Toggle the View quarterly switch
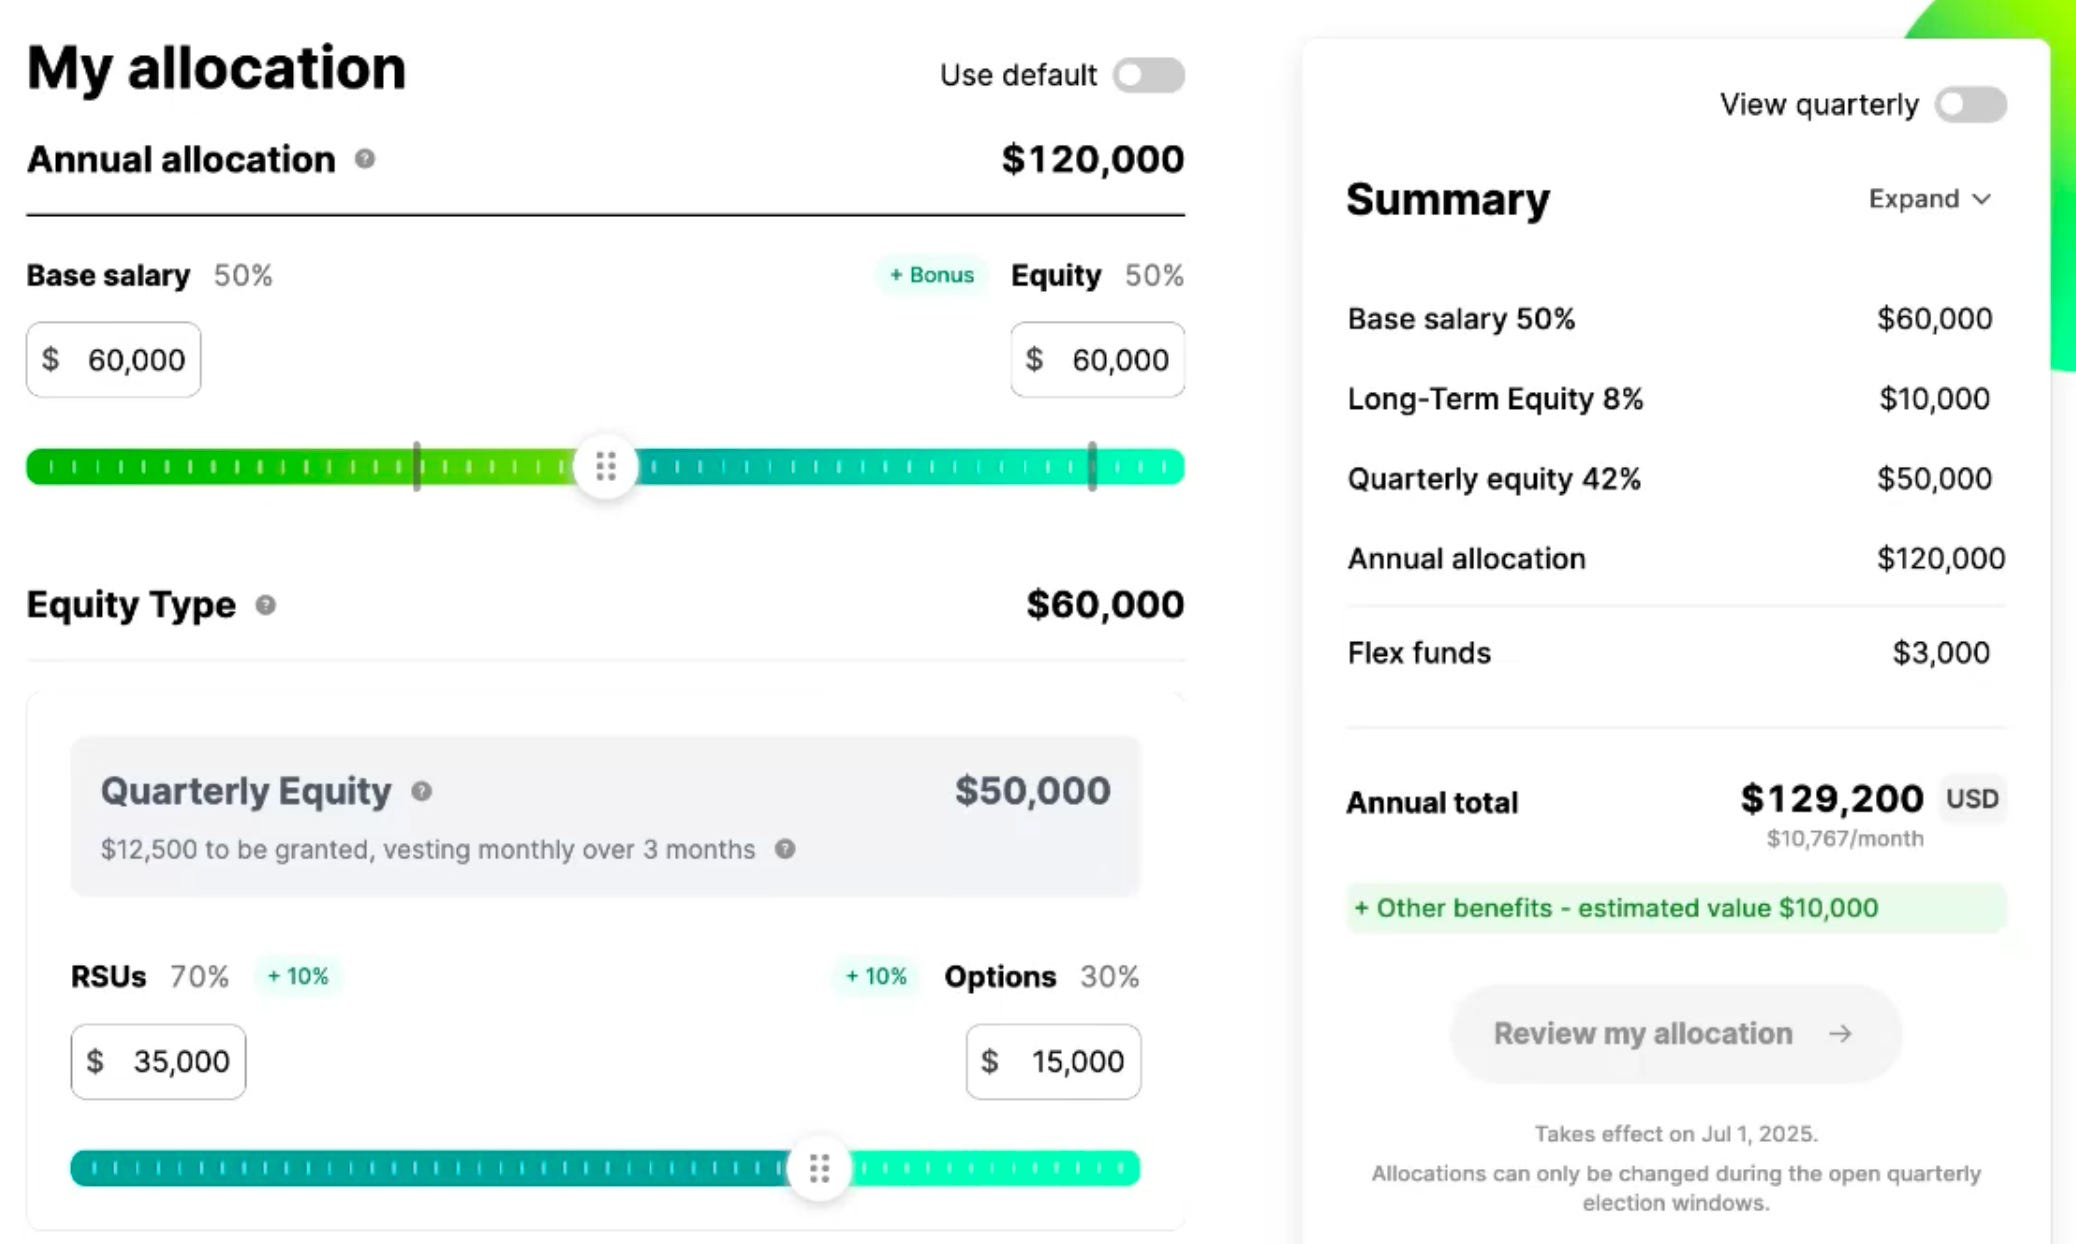2076x1244 pixels. click(x=1970, y=104)
